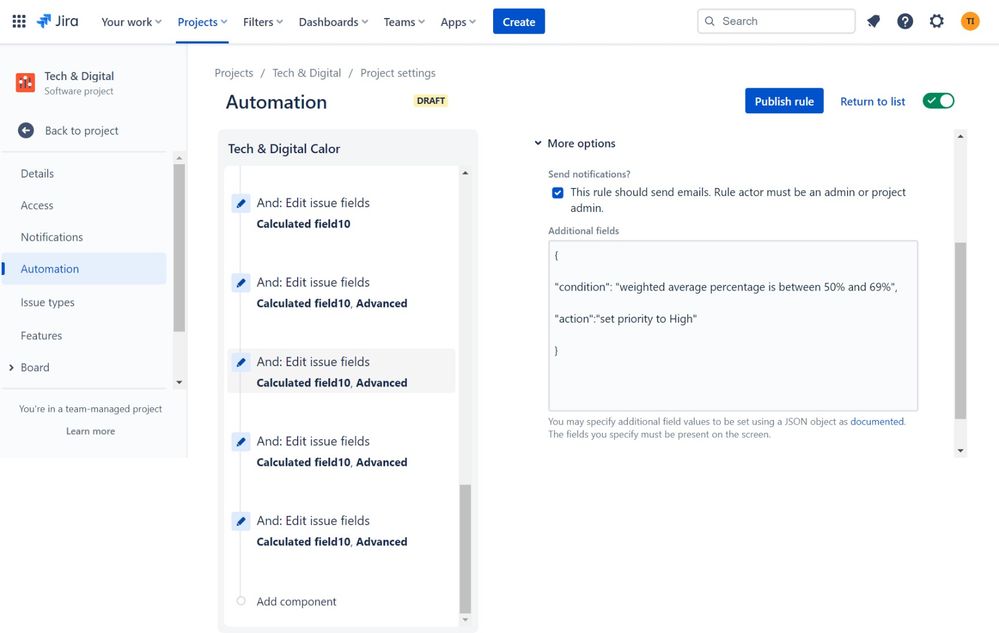Click the Publish rule button
This screenshot has height=633, width=999.
(x=783, y=101)
